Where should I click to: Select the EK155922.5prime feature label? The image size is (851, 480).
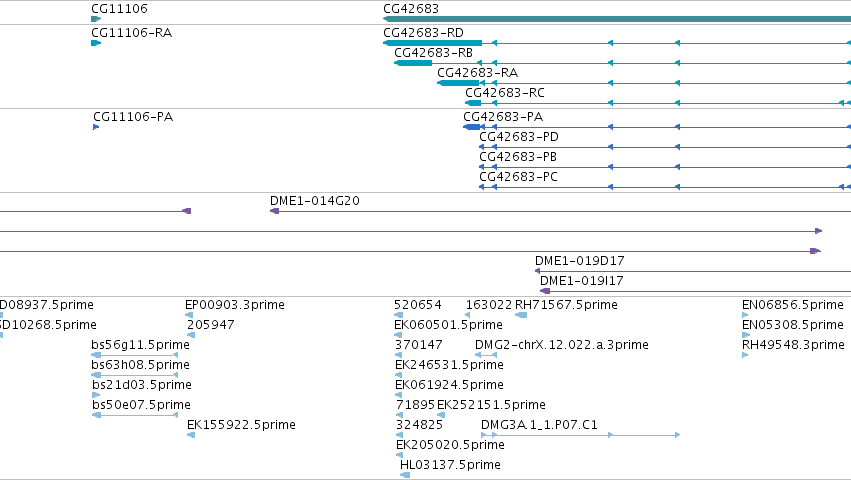point(242,425)
